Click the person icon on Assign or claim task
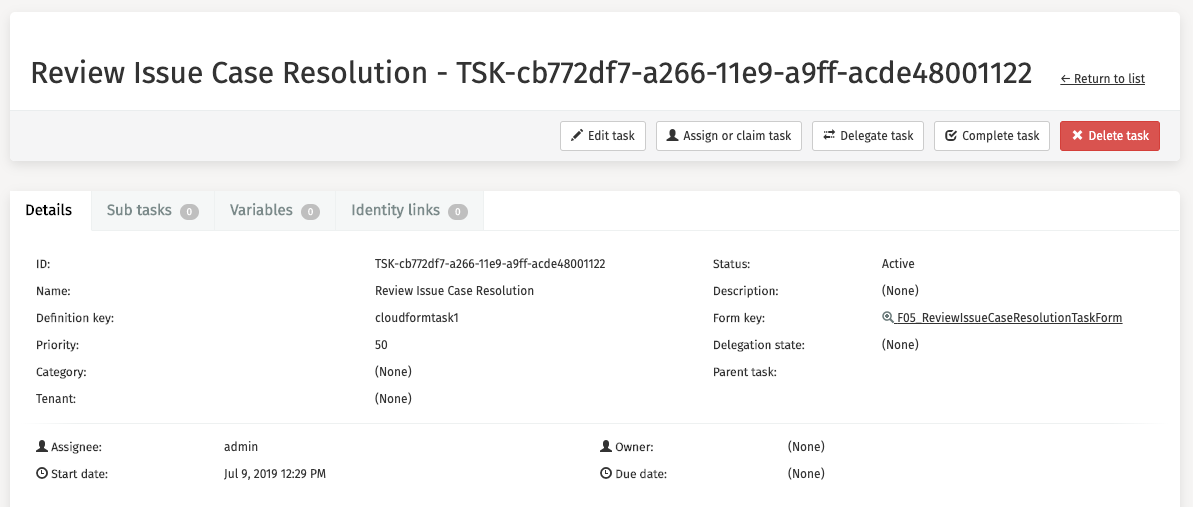The width and height of the screenshot is (1193, 507). pos(673,136)
